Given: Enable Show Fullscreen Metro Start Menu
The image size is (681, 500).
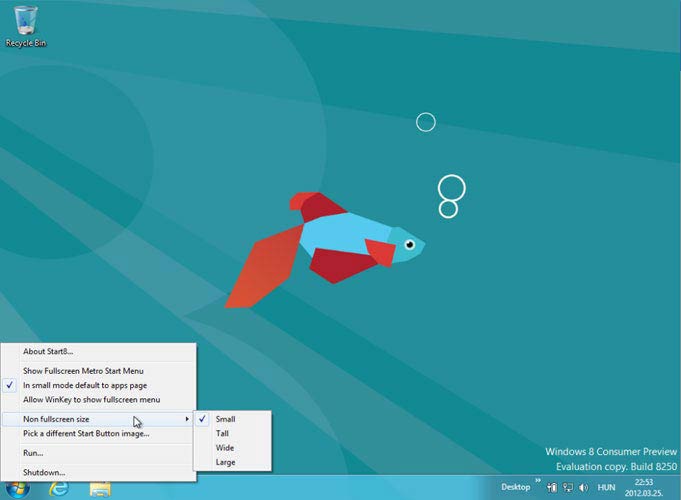Looking at the screenshot, I should click(x=83, y=370).
